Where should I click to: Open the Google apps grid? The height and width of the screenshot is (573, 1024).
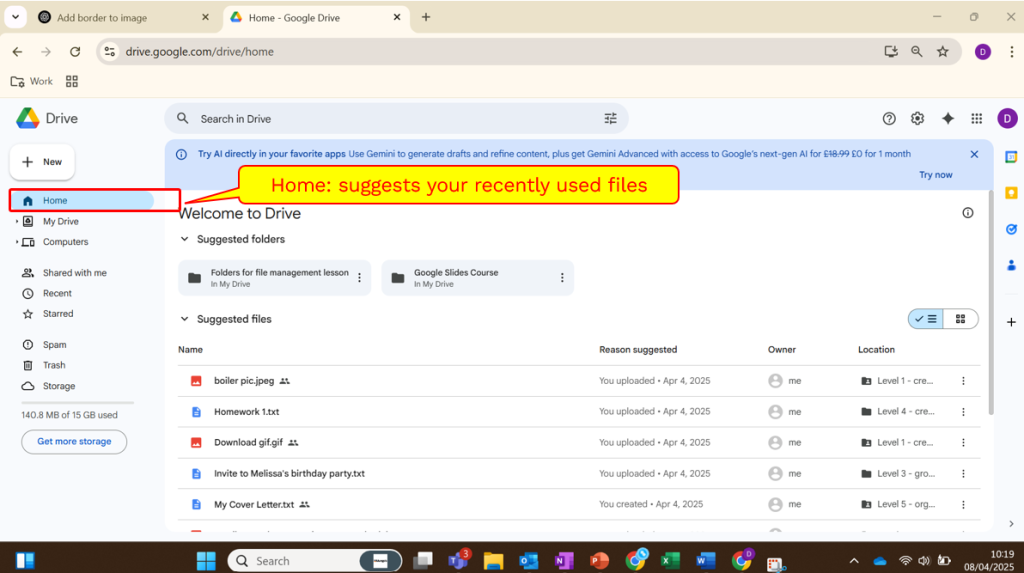pyautogui.click(x=976, y=118)
